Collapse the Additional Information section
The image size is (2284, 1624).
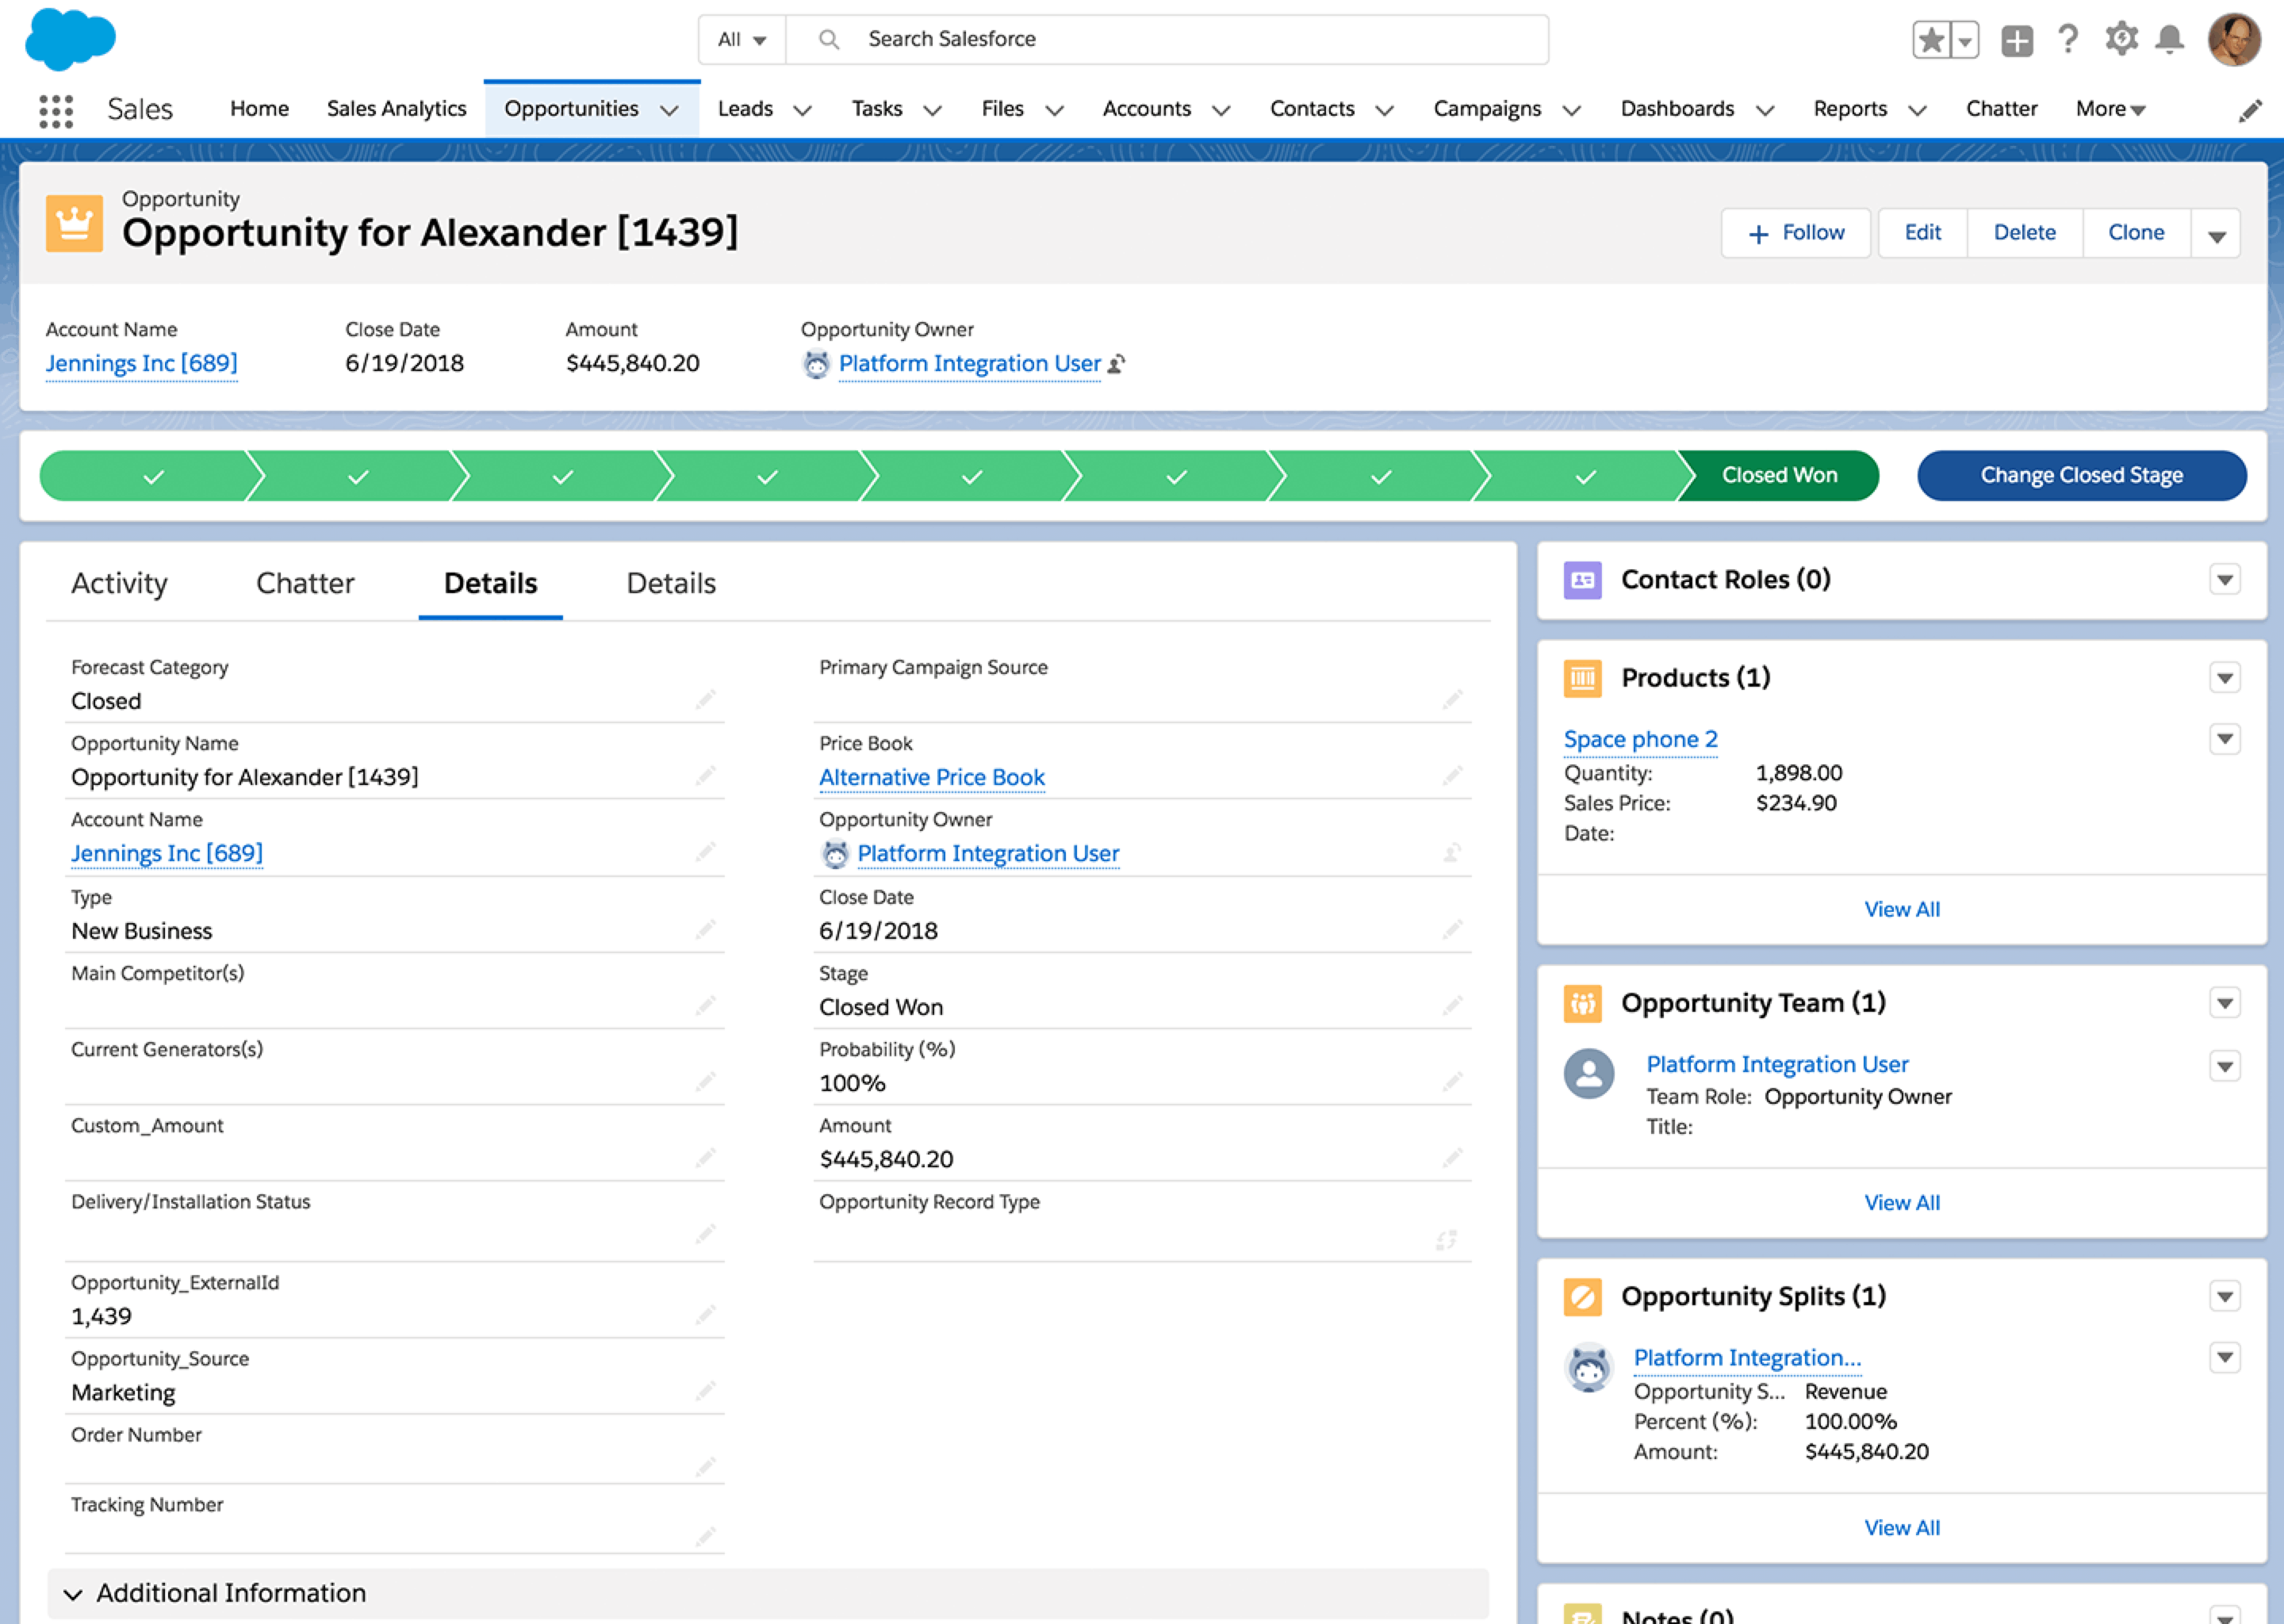click(x=73, y=1593)
